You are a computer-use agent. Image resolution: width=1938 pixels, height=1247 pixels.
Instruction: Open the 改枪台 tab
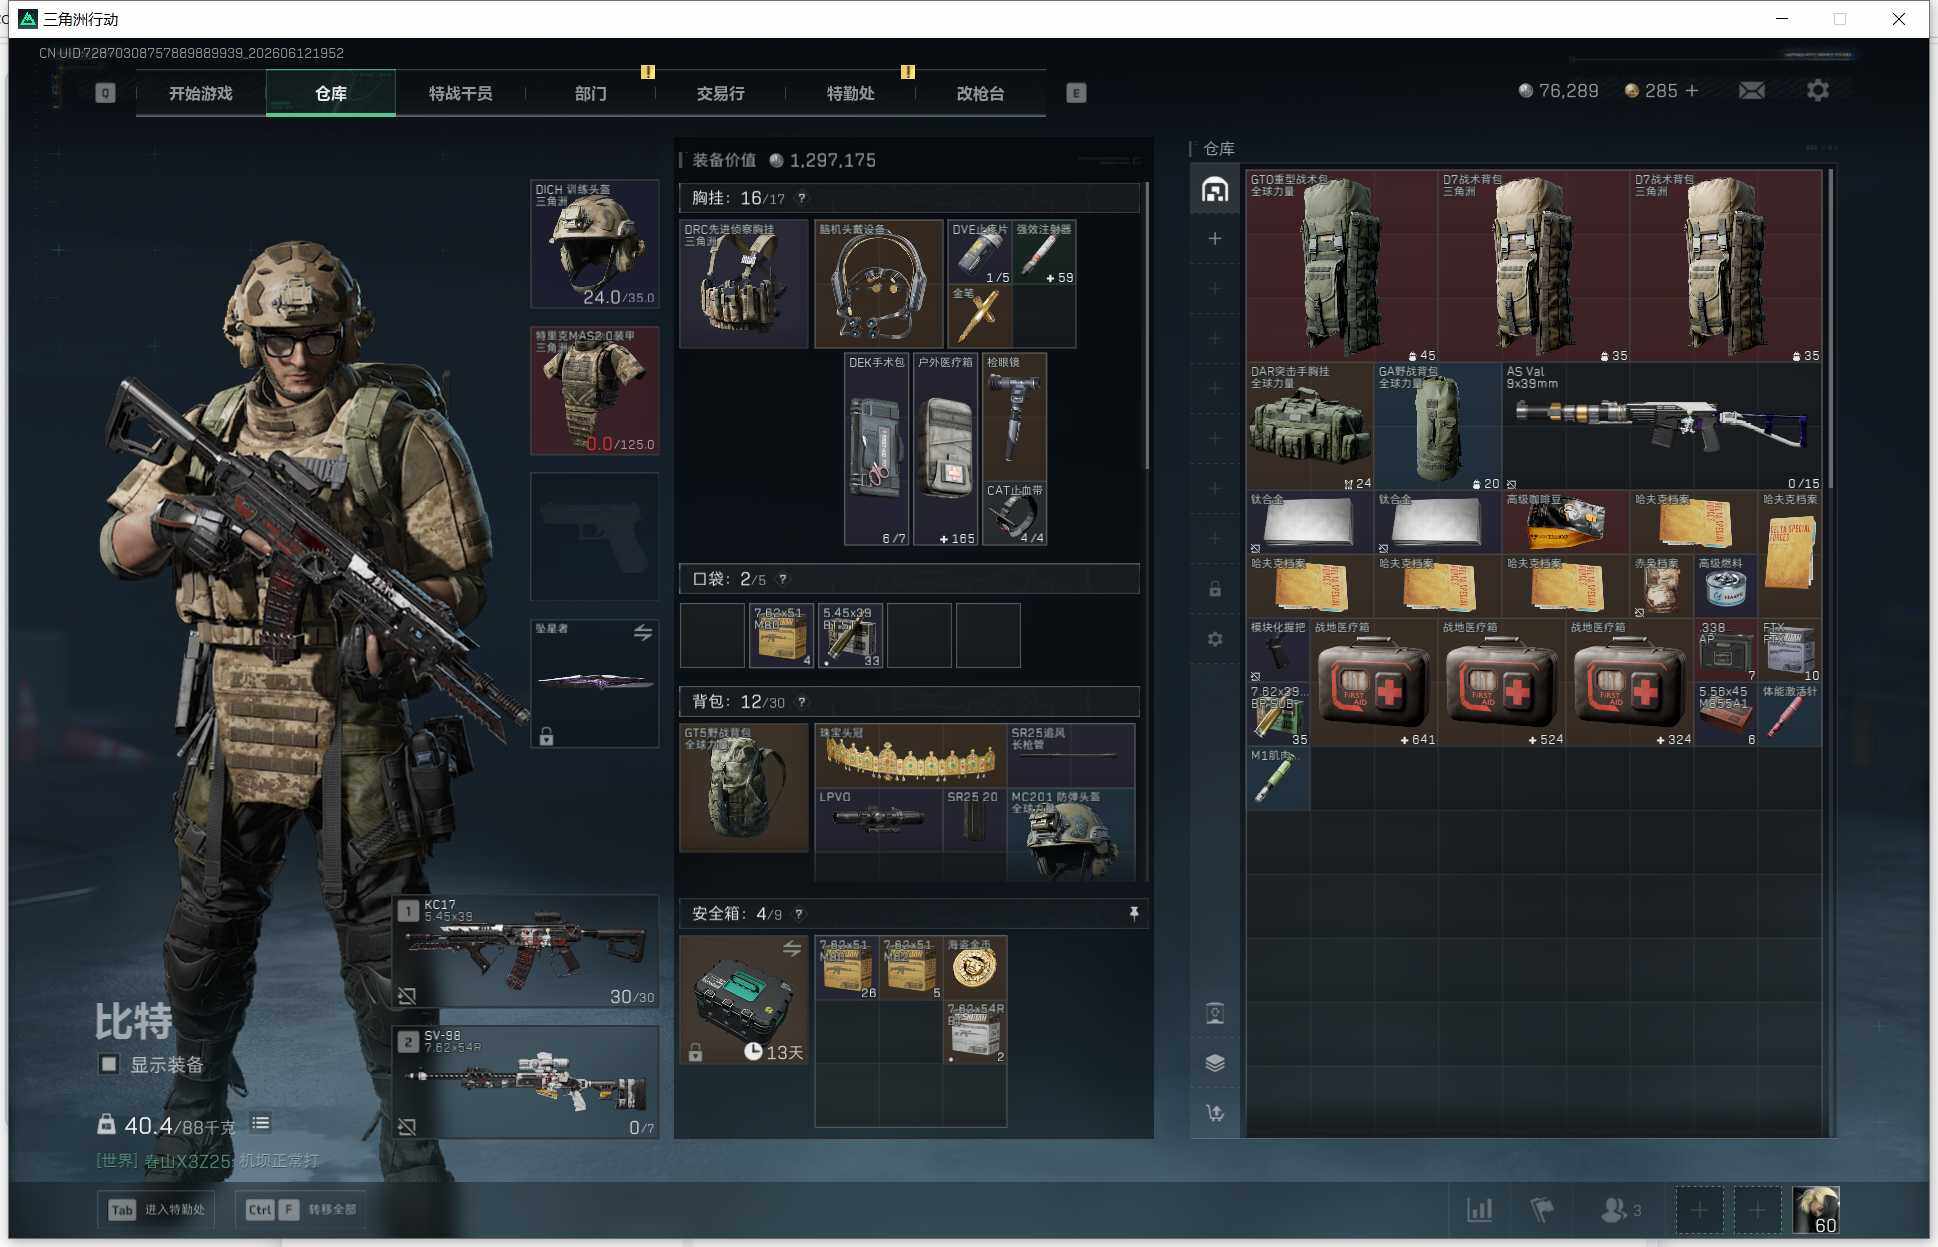click(981, 93)
